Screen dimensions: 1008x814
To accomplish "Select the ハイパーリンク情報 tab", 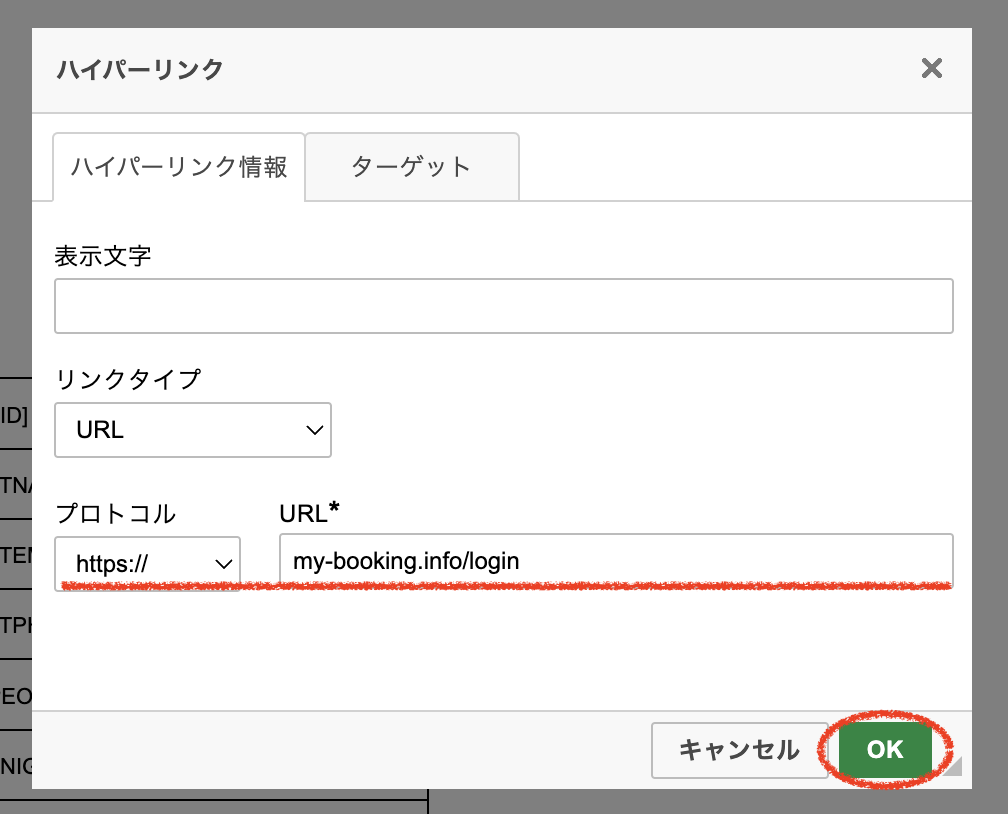I will point(179,166).
